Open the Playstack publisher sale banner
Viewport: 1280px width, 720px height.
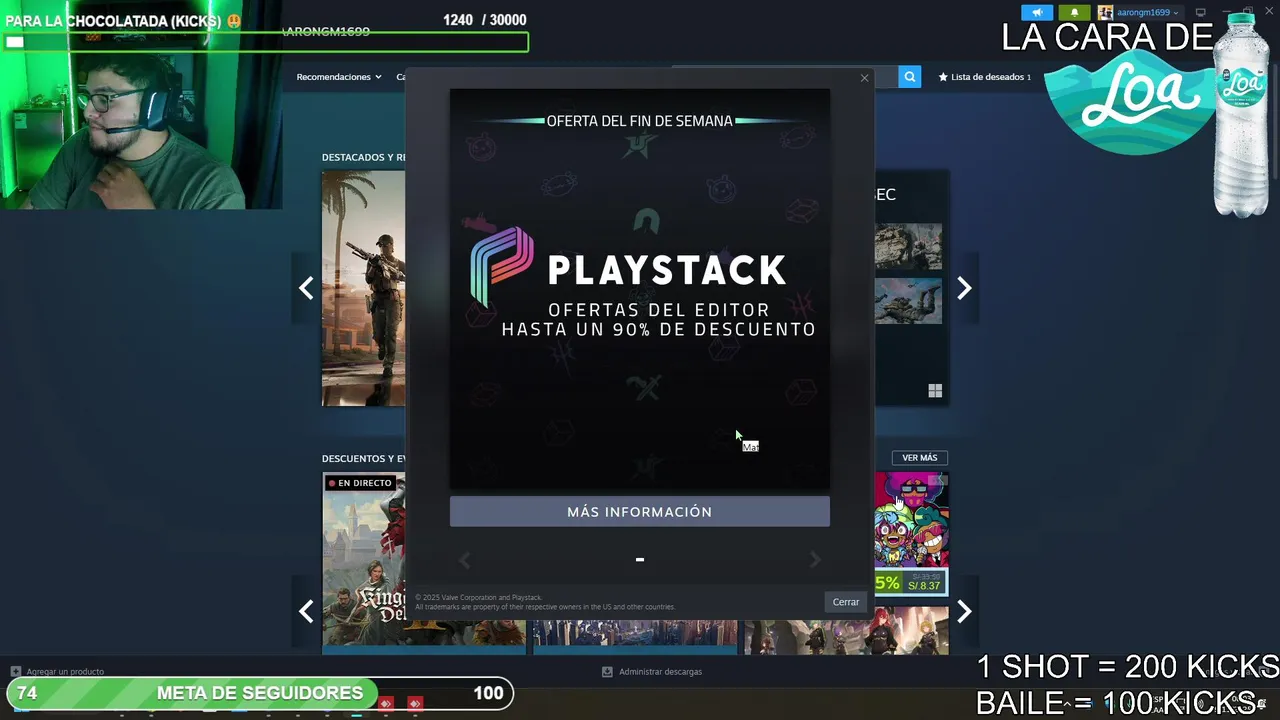[x=639, y=289]
